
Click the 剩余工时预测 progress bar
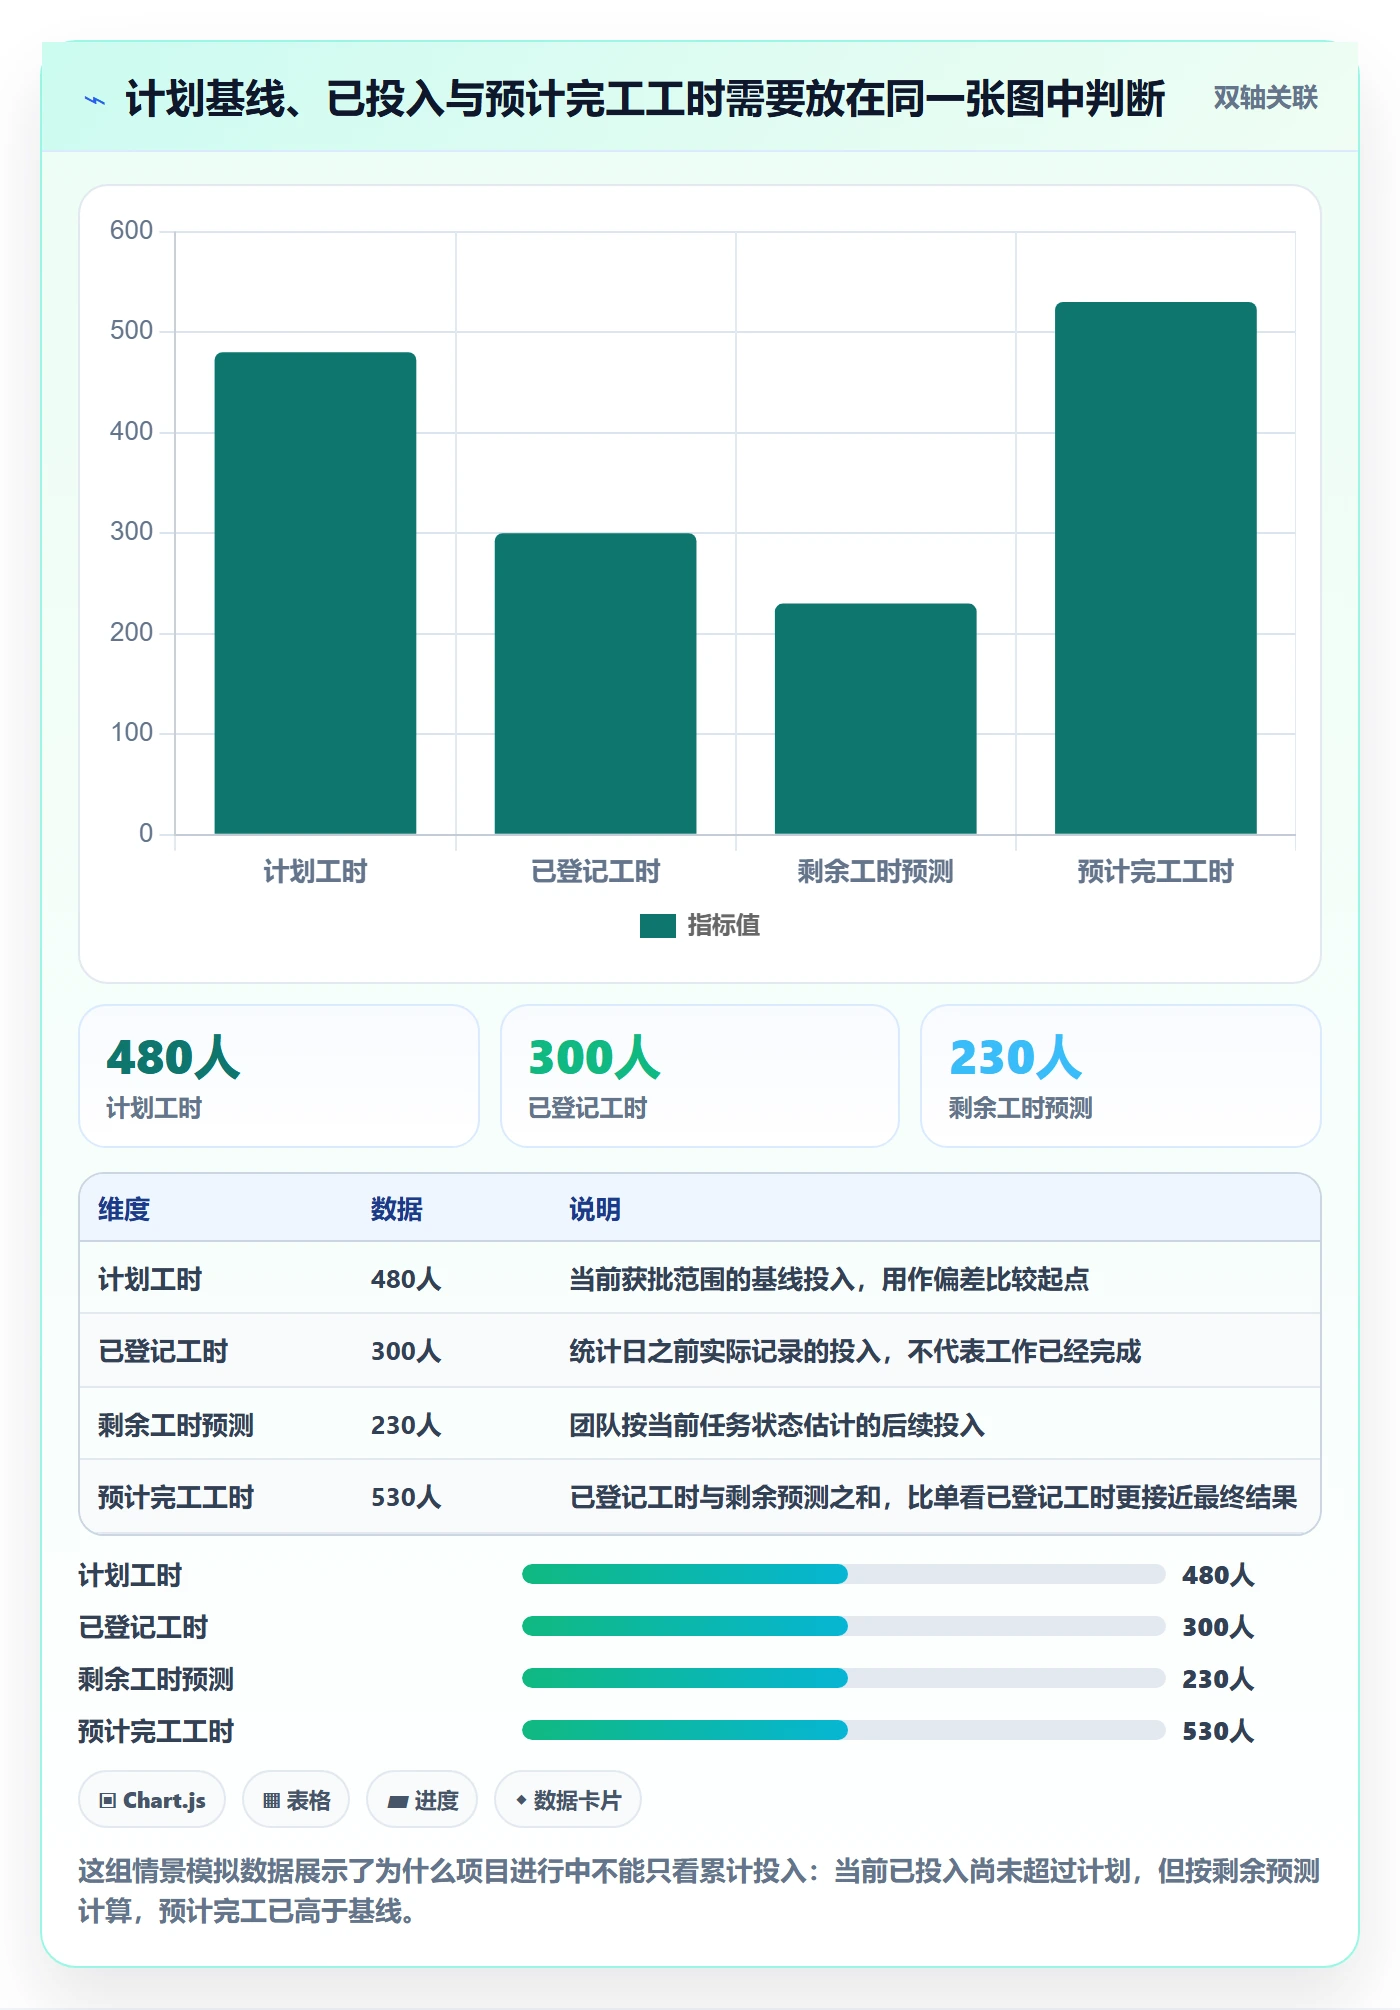click(x=843, y=1679)
